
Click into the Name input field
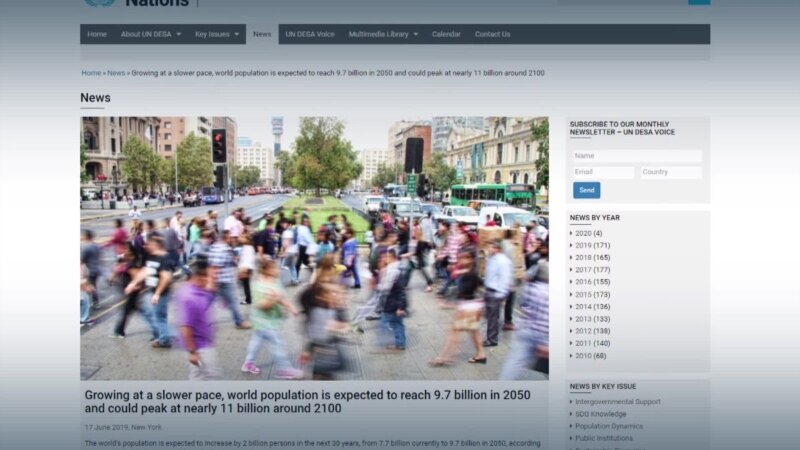(637, 156)
